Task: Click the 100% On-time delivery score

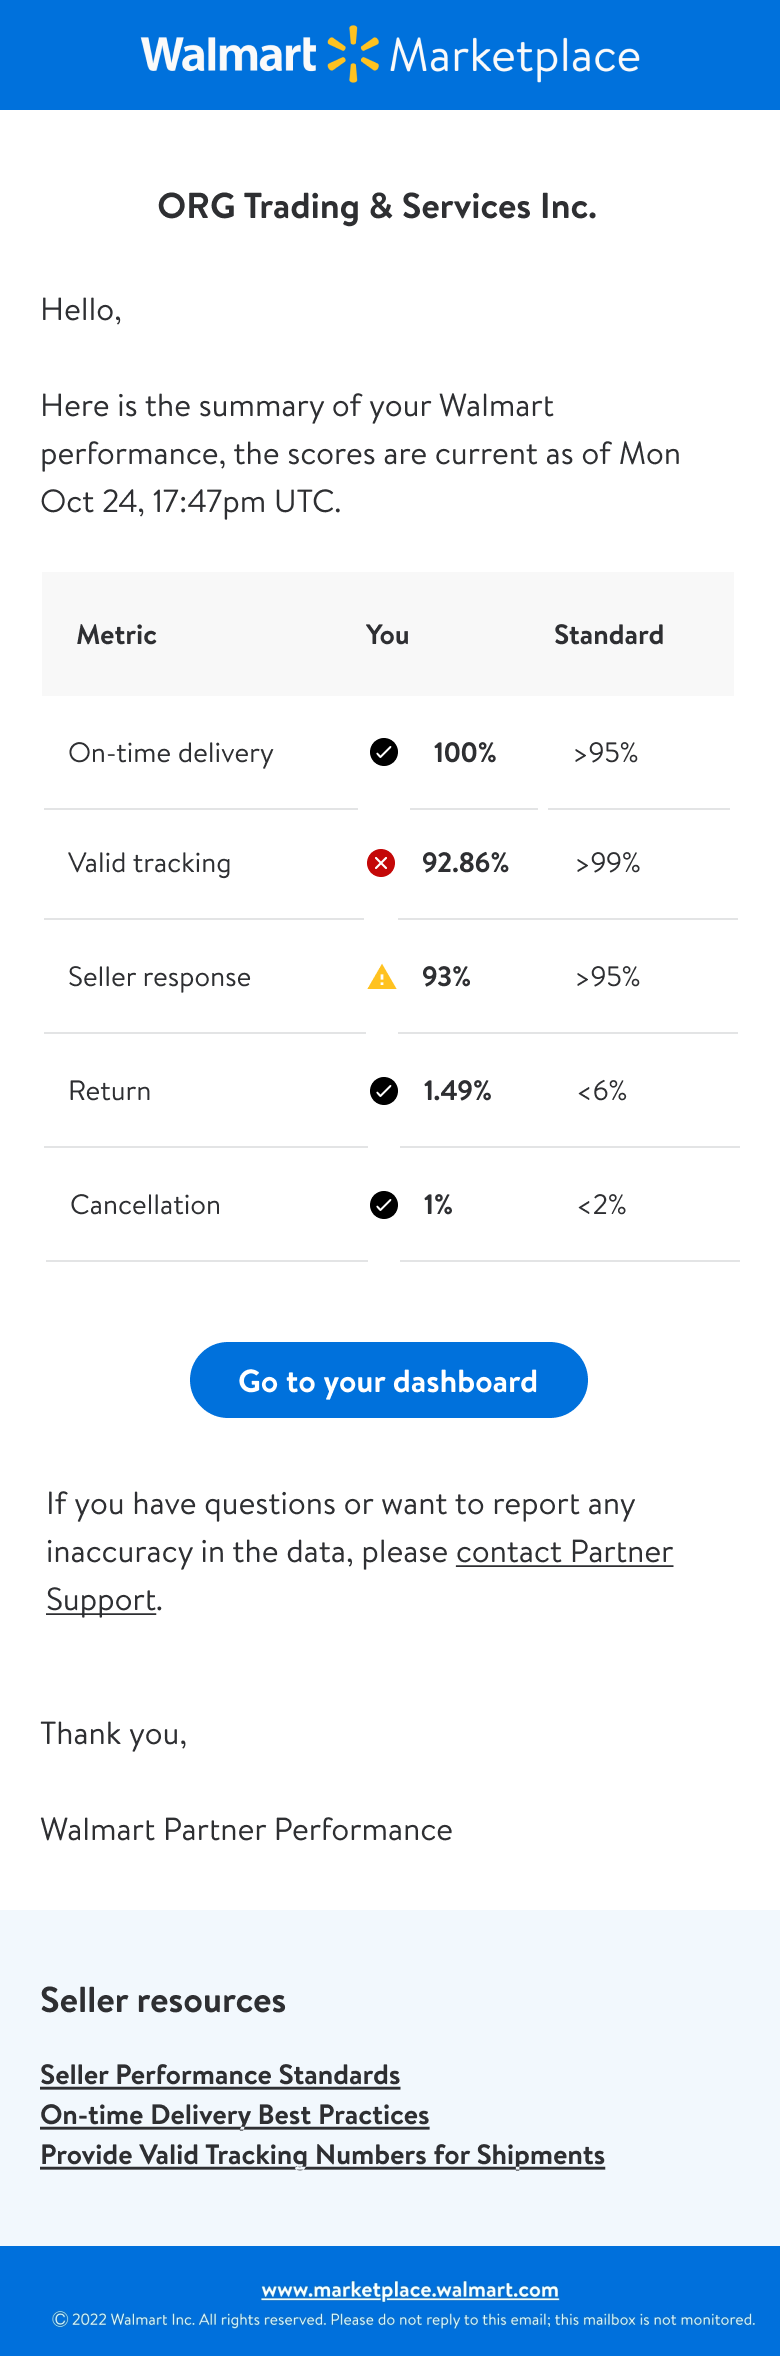Action: [x=465, y=752]
